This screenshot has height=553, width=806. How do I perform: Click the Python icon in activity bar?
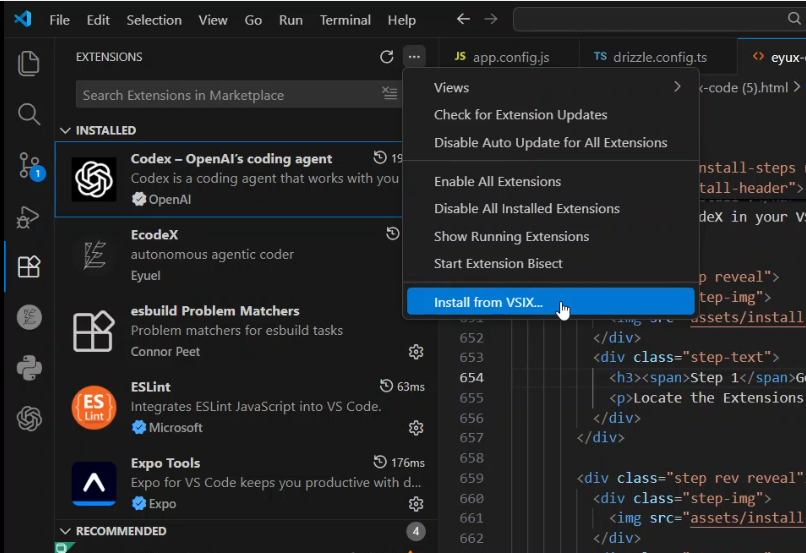(x=29, y=368)
